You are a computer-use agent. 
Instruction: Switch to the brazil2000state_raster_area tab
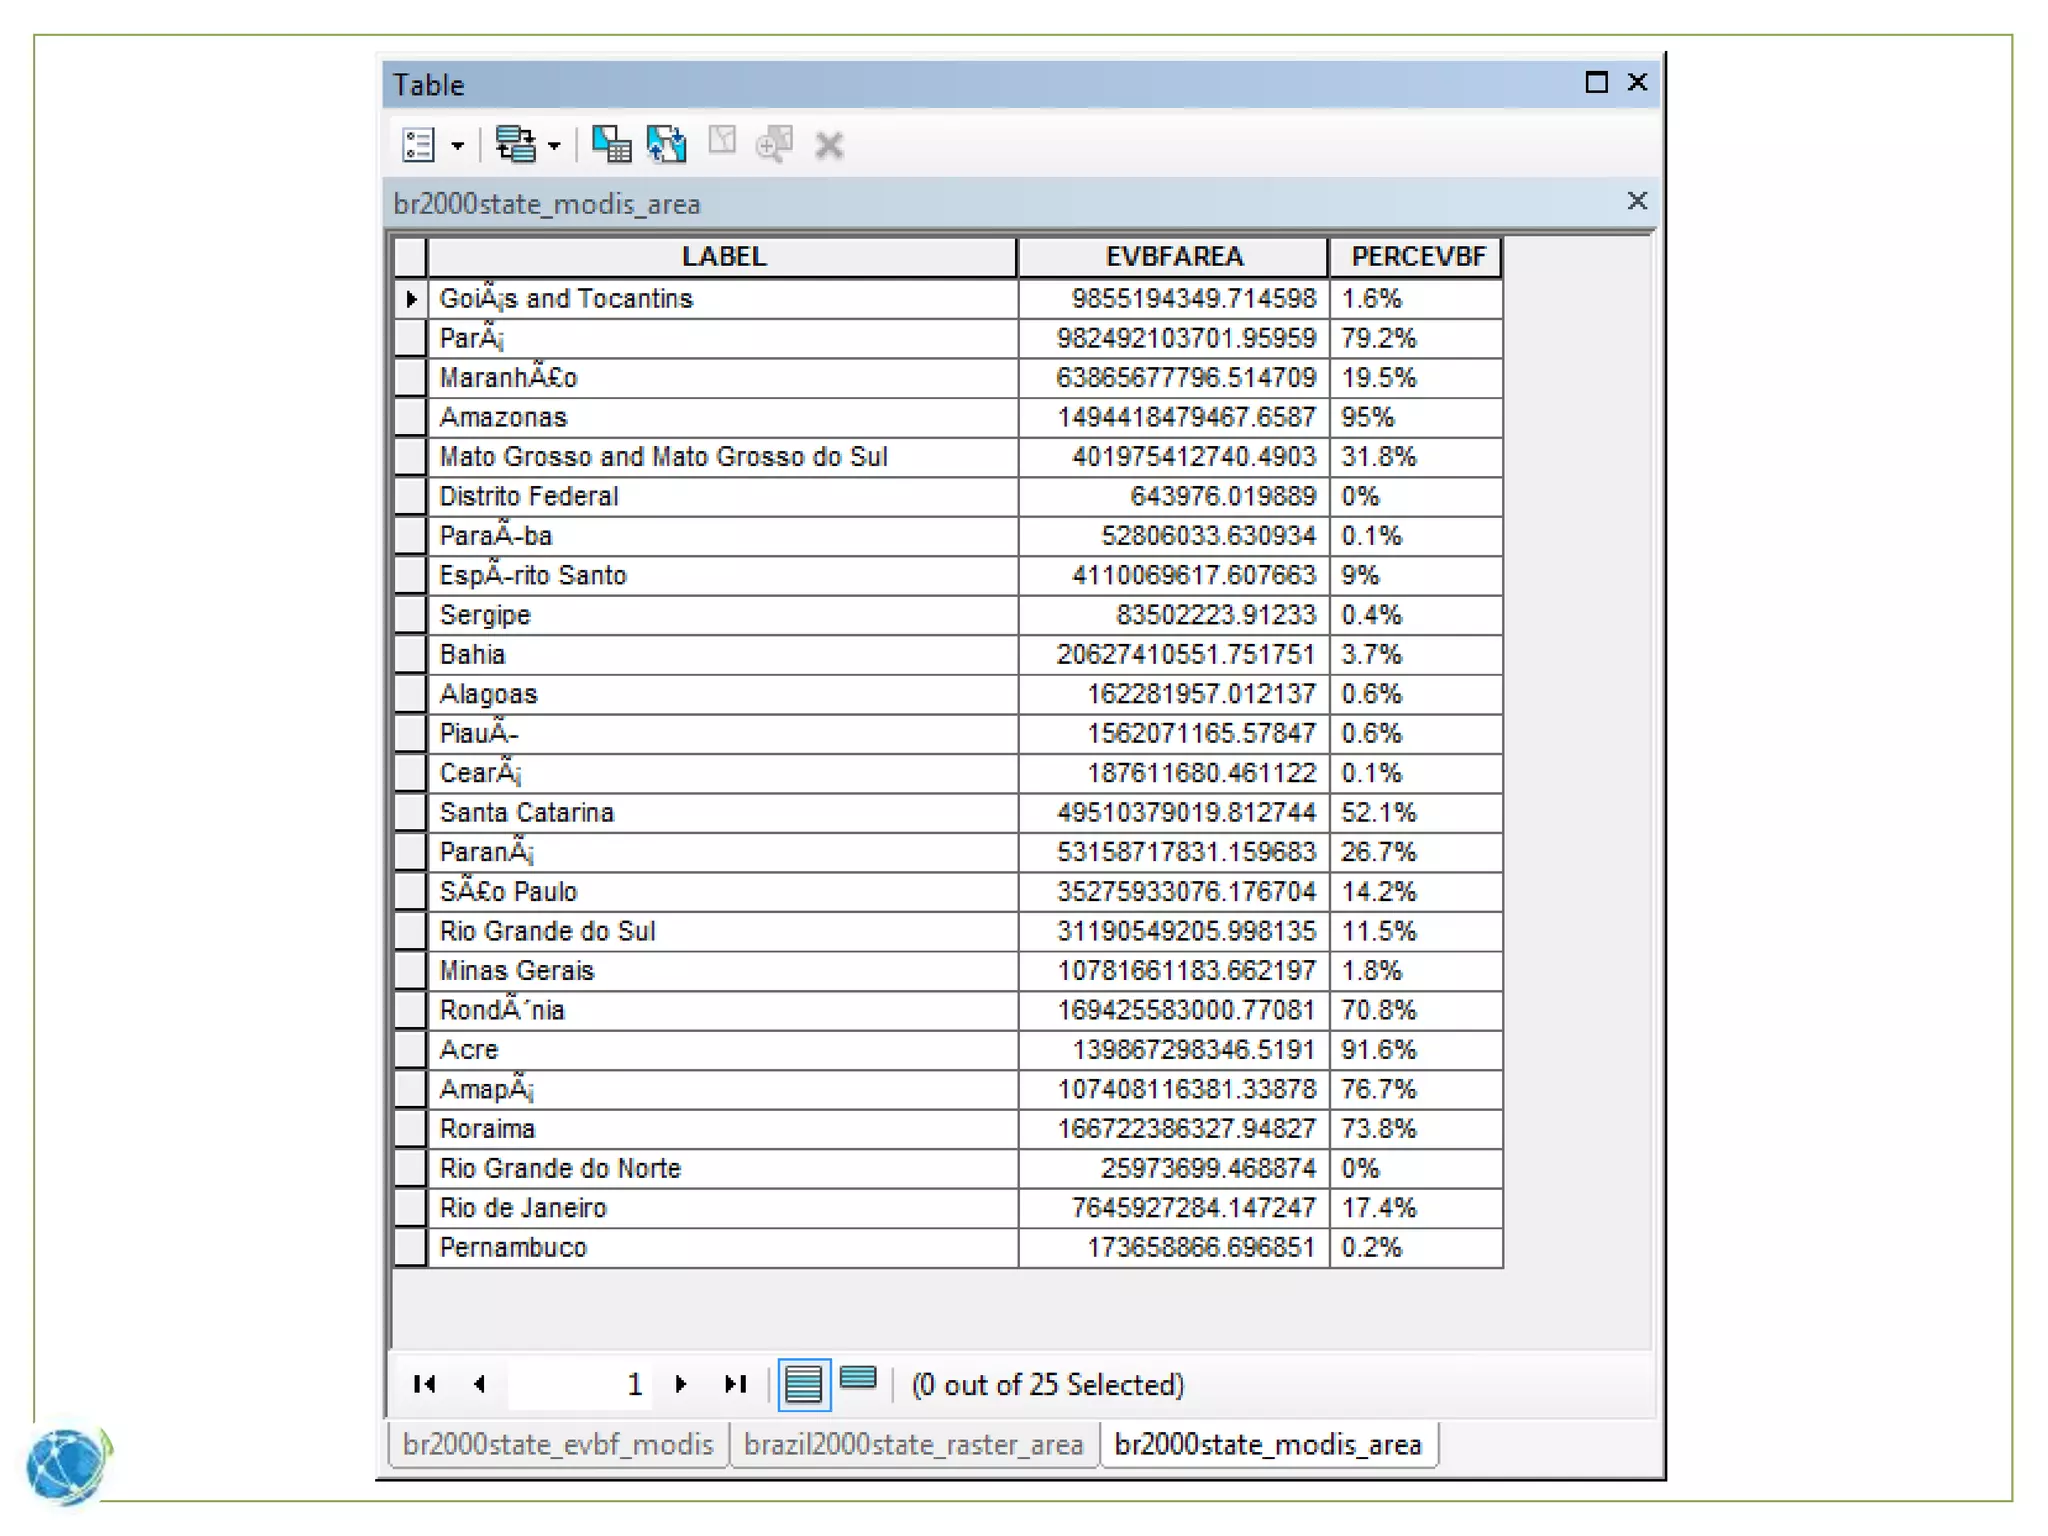pyautogui.click(x=913, y=1445)
